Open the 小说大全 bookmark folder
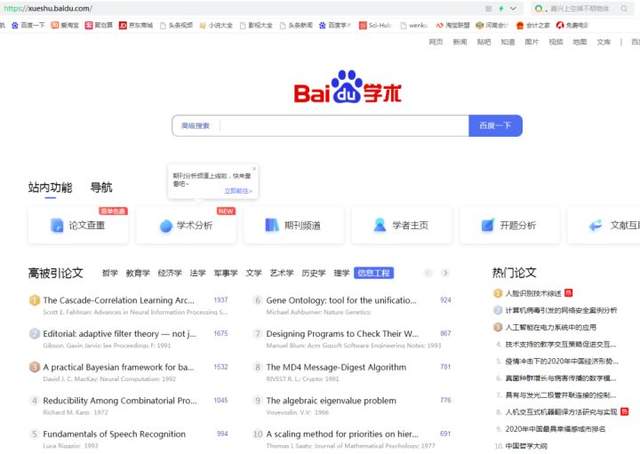640x454 pixels. (216, 25)
